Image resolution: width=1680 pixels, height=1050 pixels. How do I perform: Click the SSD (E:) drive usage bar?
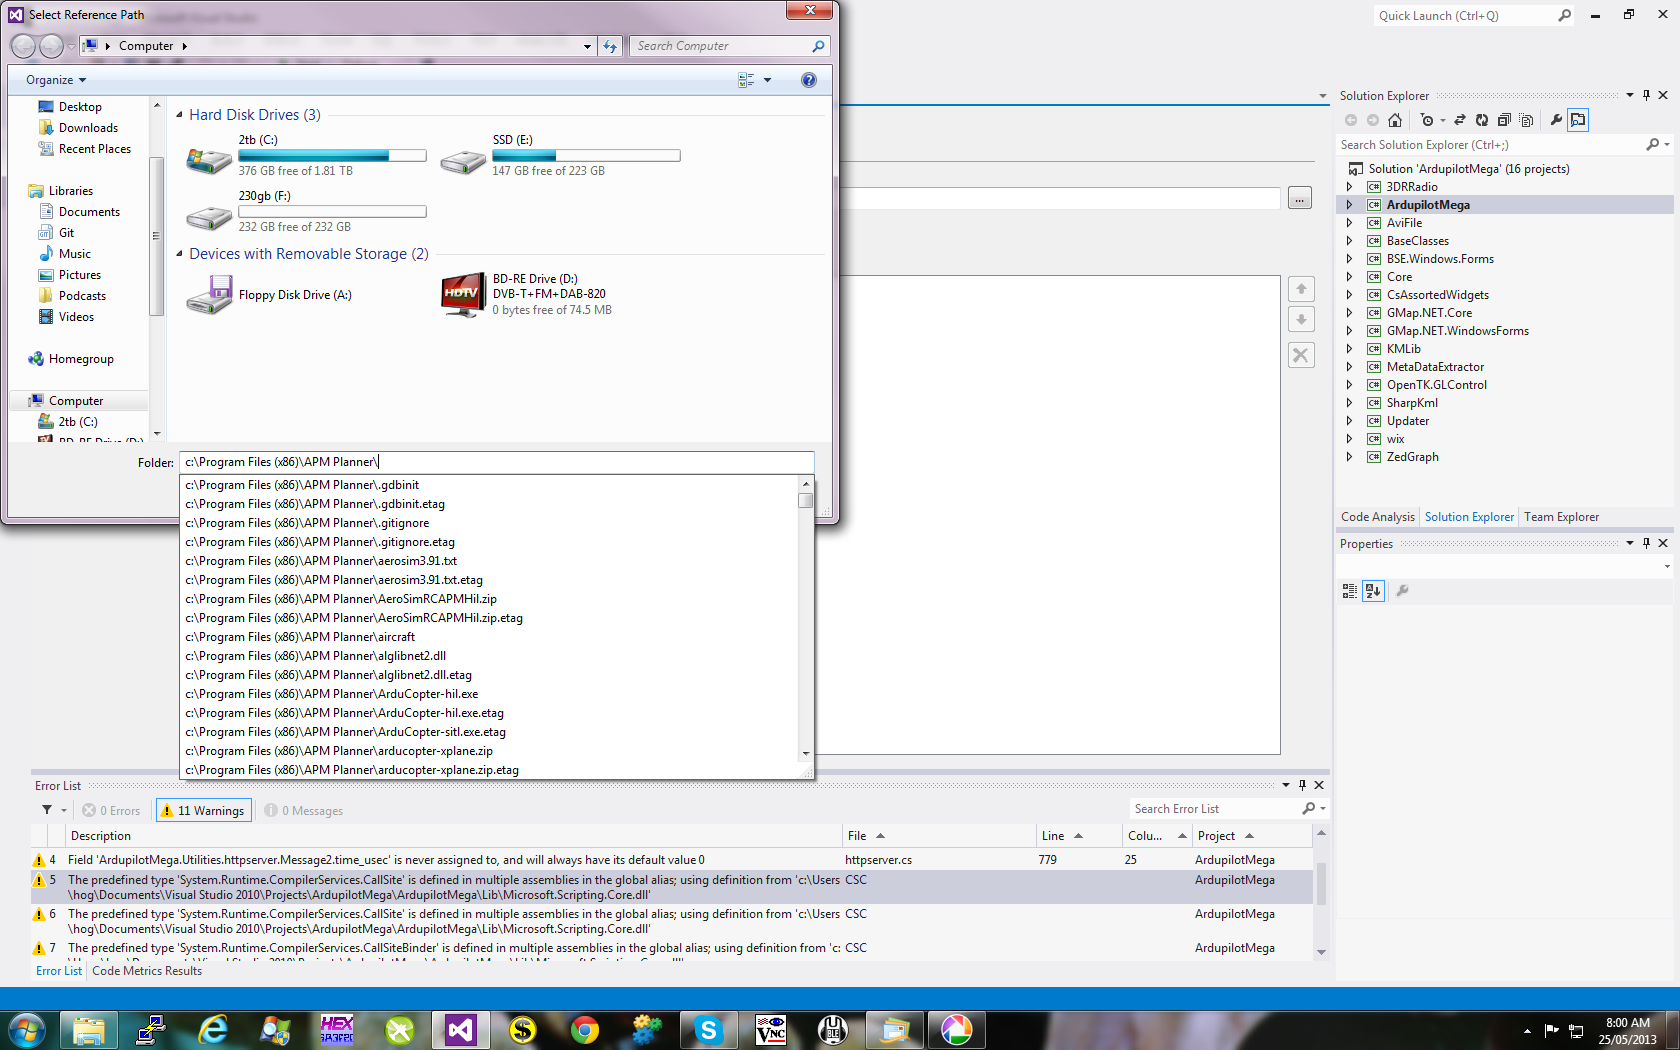586,156
